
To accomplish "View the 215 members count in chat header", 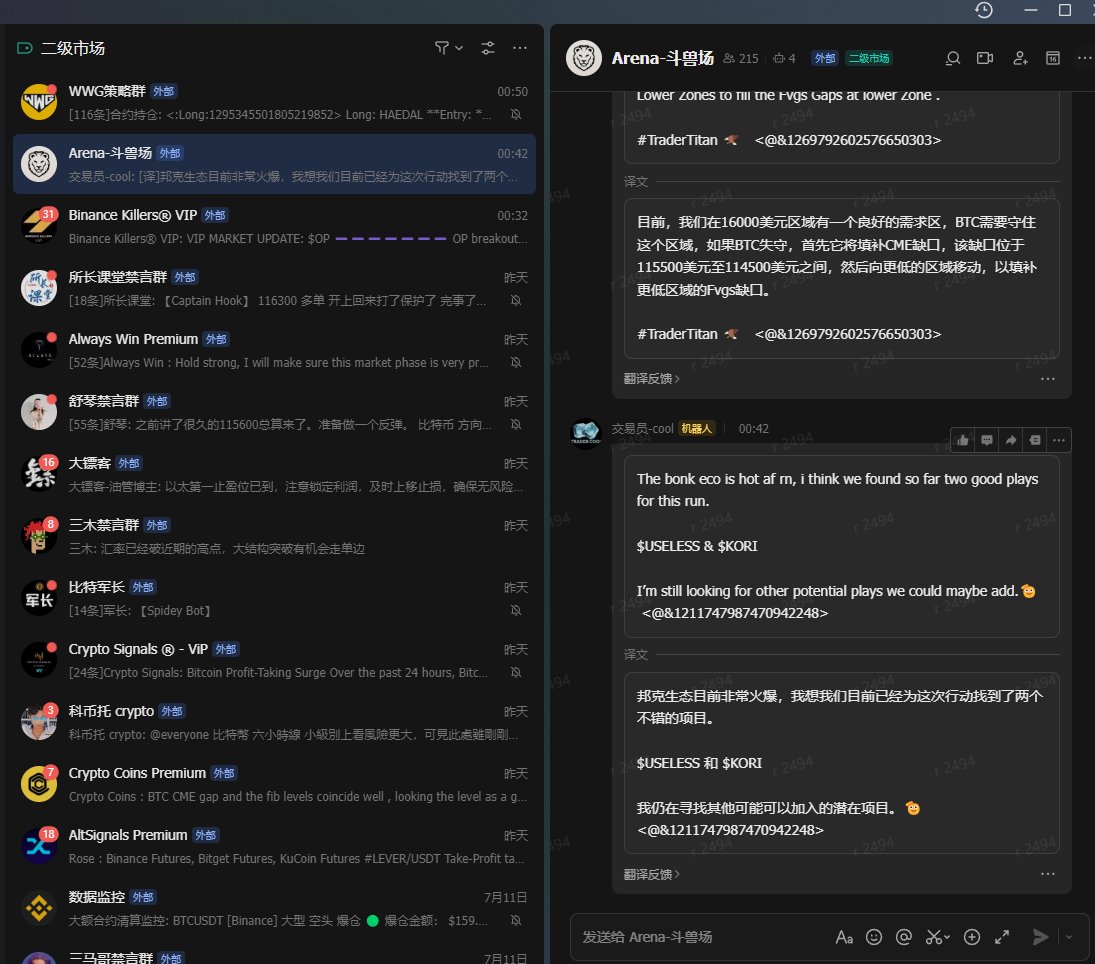I will coord(741,59).
